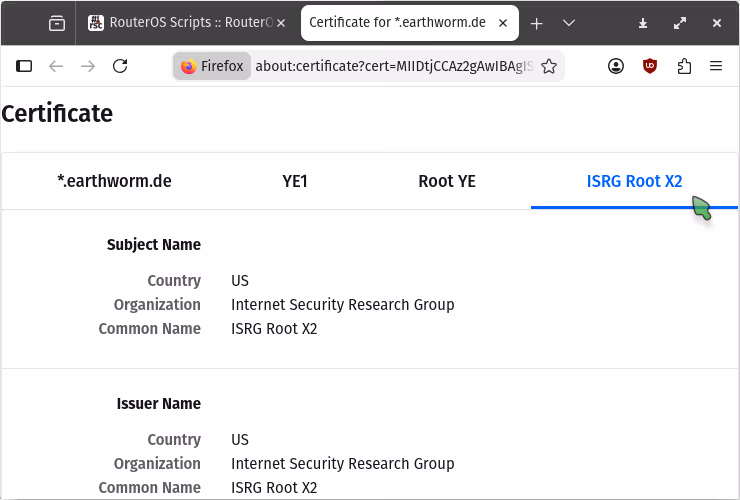Select the YE1 certificate tab
Viewport: 740px width, 500px height.
coord(295,181)
